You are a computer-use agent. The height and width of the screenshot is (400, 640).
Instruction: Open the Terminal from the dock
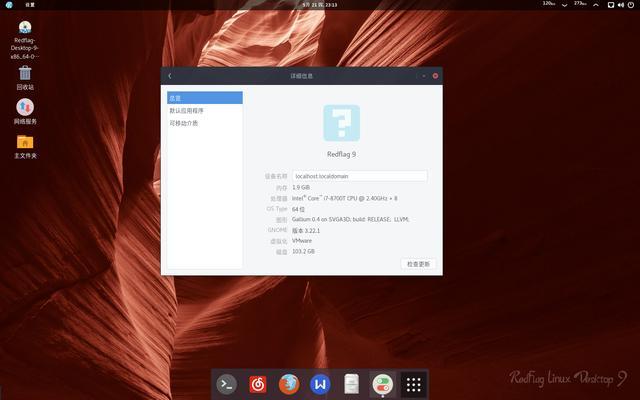click(x=227, y=384)
